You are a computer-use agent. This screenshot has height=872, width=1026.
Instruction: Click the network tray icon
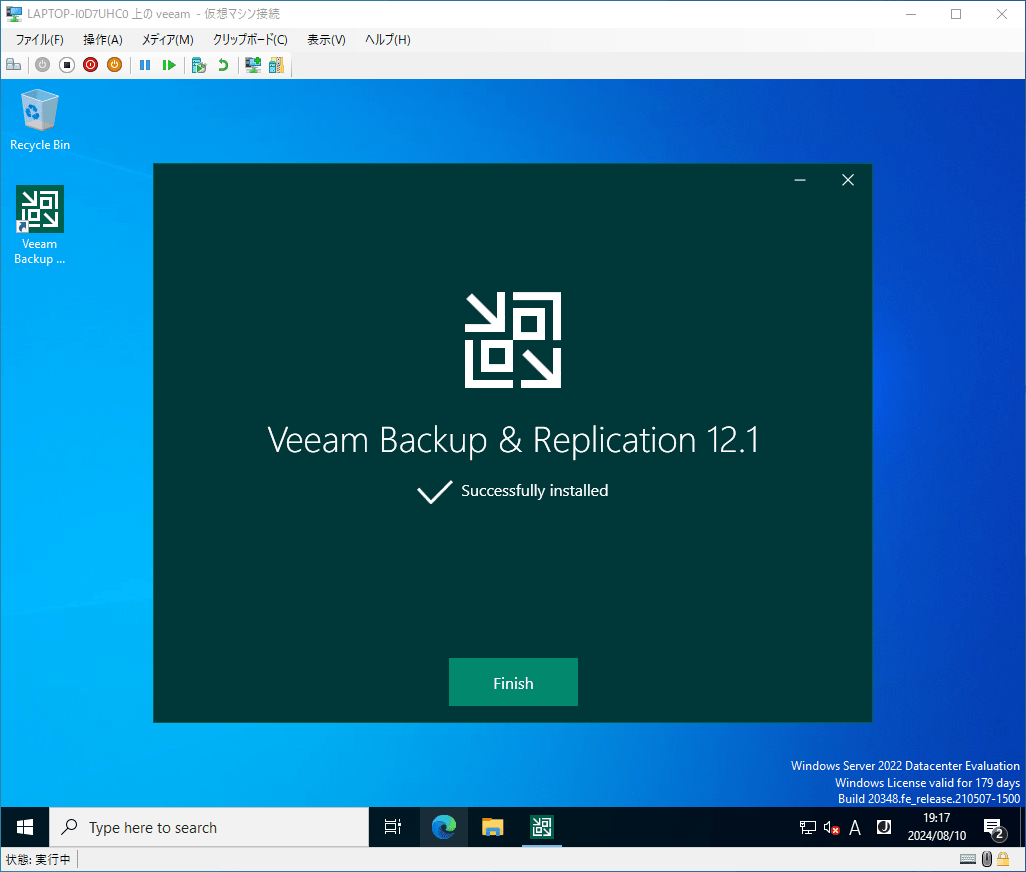(807, 828)
